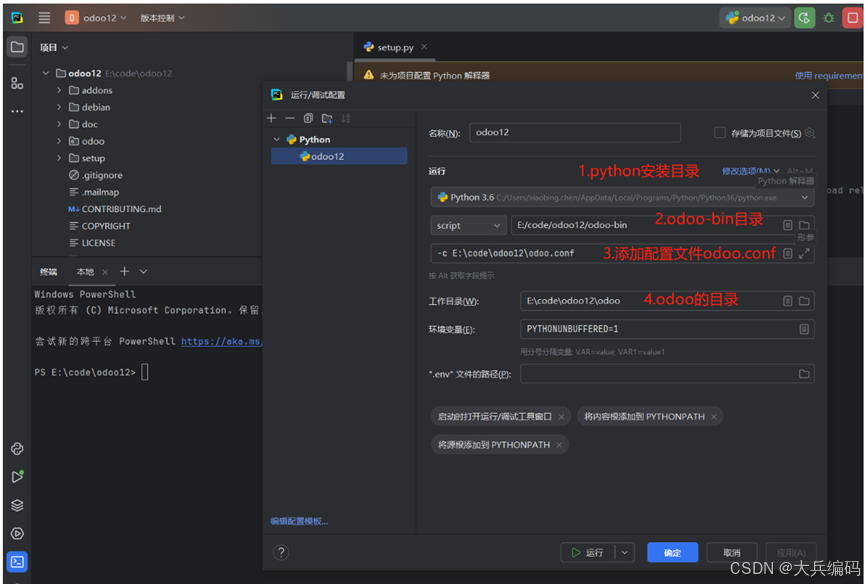Open the Services tool window
Screen dimensions: 865x584
[x=17, y=533]
